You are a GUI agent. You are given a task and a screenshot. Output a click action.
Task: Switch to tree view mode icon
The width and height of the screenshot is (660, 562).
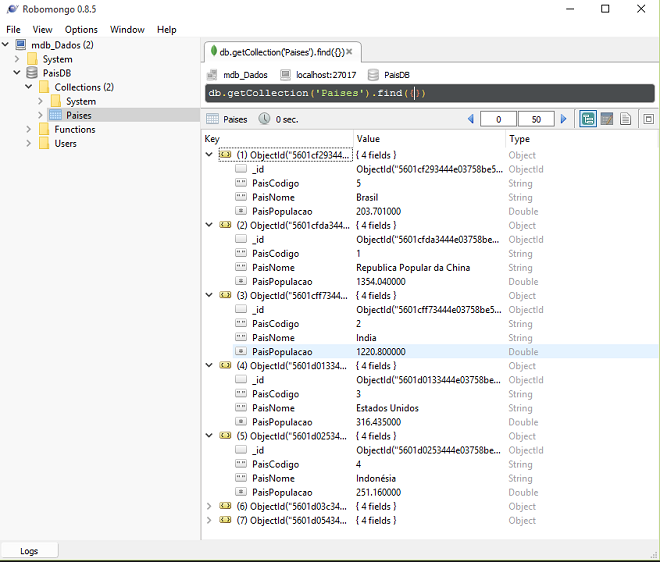[x=588, y=119]
